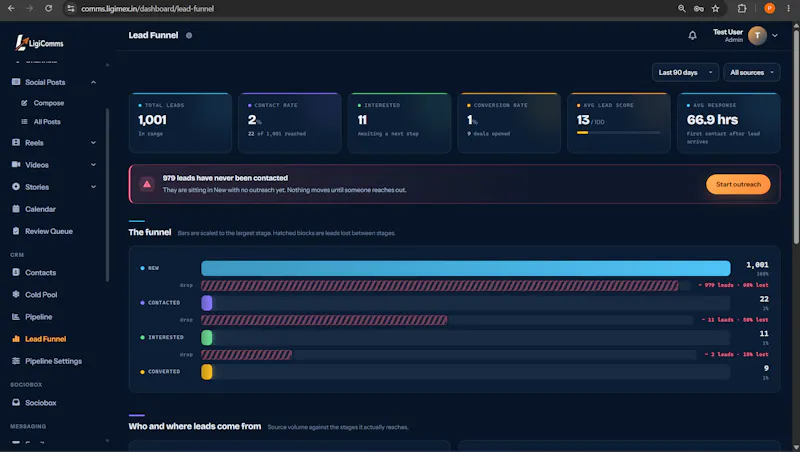Go to Calendar in the sidebar
Viewport: 800px width, 452px height.
[40, 209]
